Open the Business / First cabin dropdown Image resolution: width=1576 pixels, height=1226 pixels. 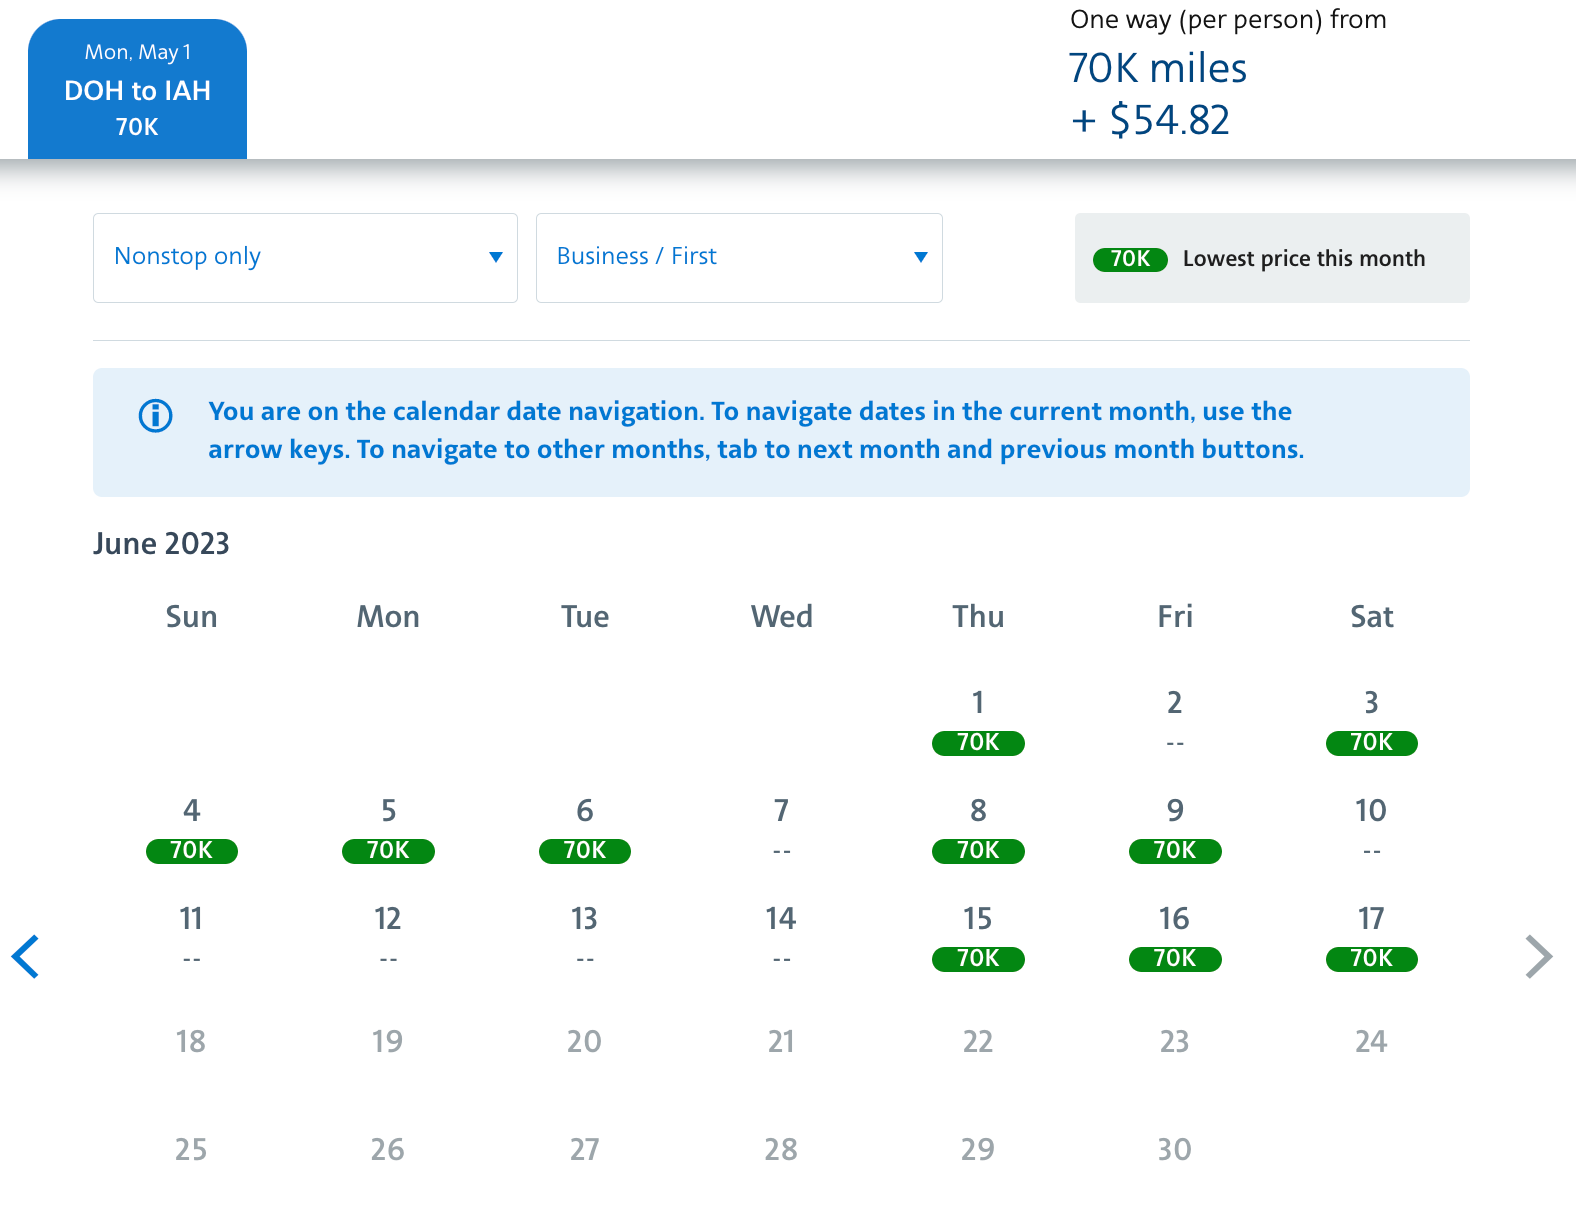(739, 257)
